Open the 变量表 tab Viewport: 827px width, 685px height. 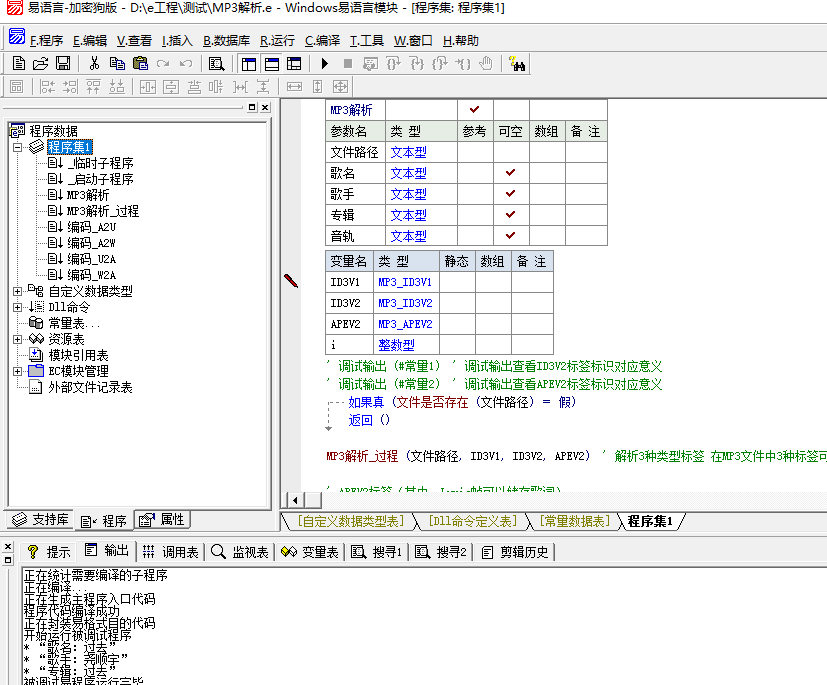(310, 552)
